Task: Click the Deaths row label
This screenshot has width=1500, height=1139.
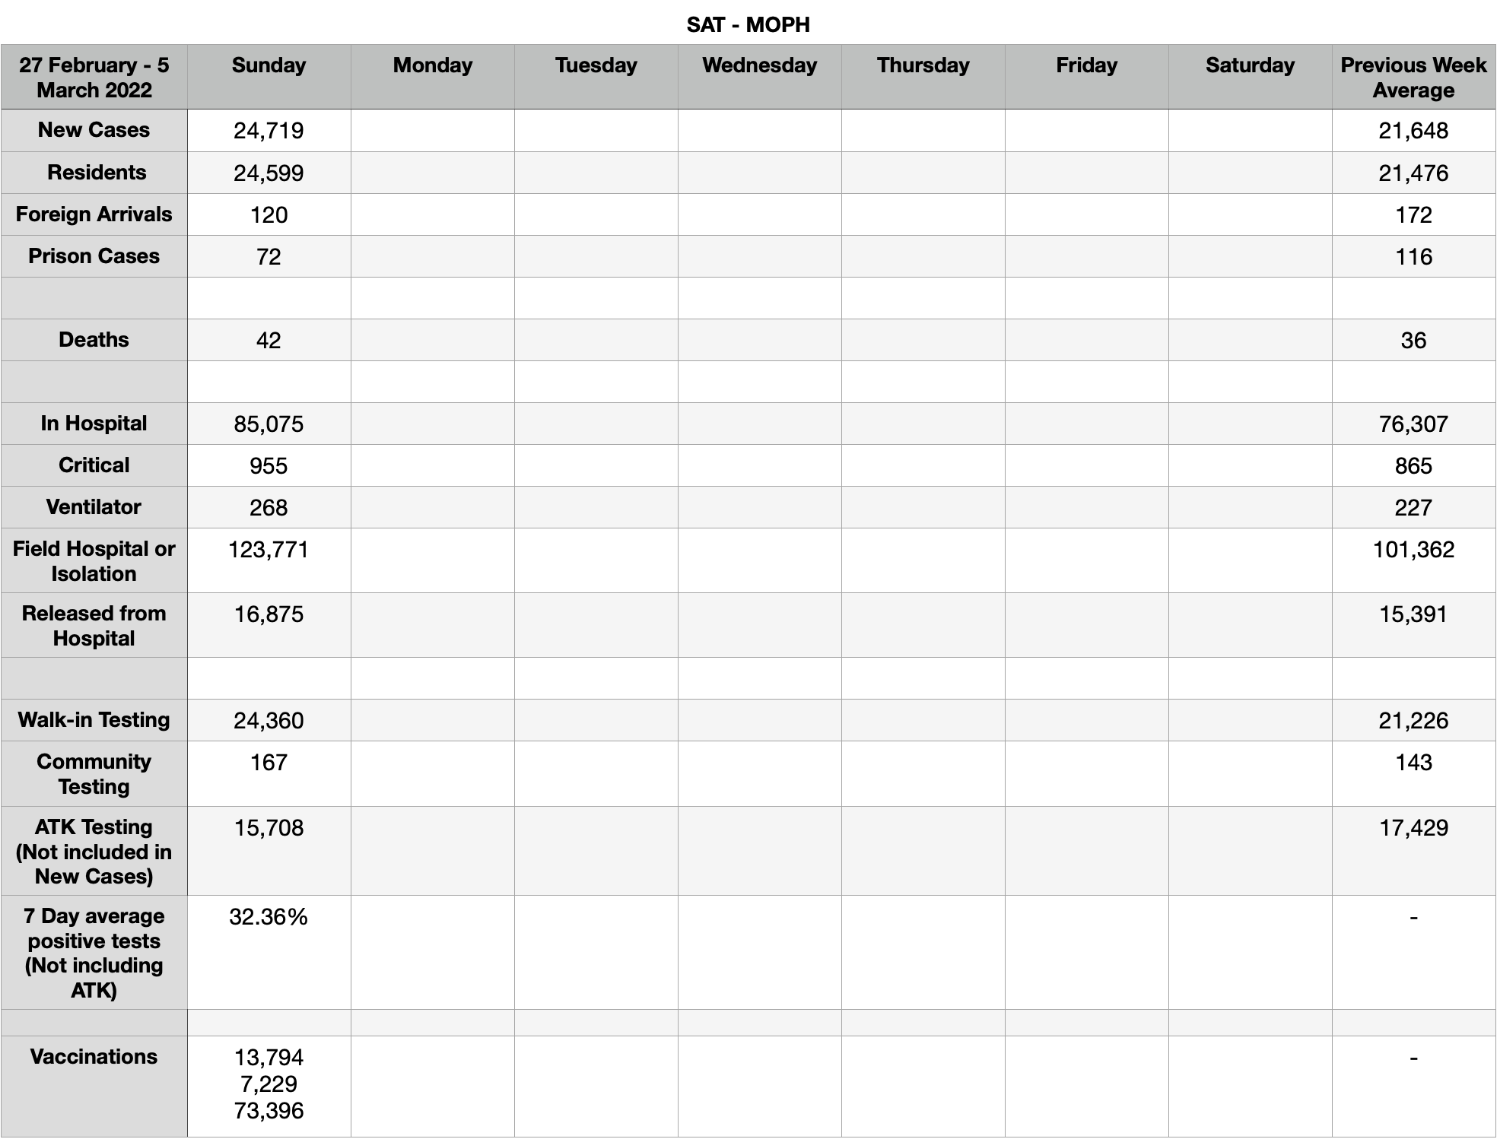Action: (x=94, y=340)
